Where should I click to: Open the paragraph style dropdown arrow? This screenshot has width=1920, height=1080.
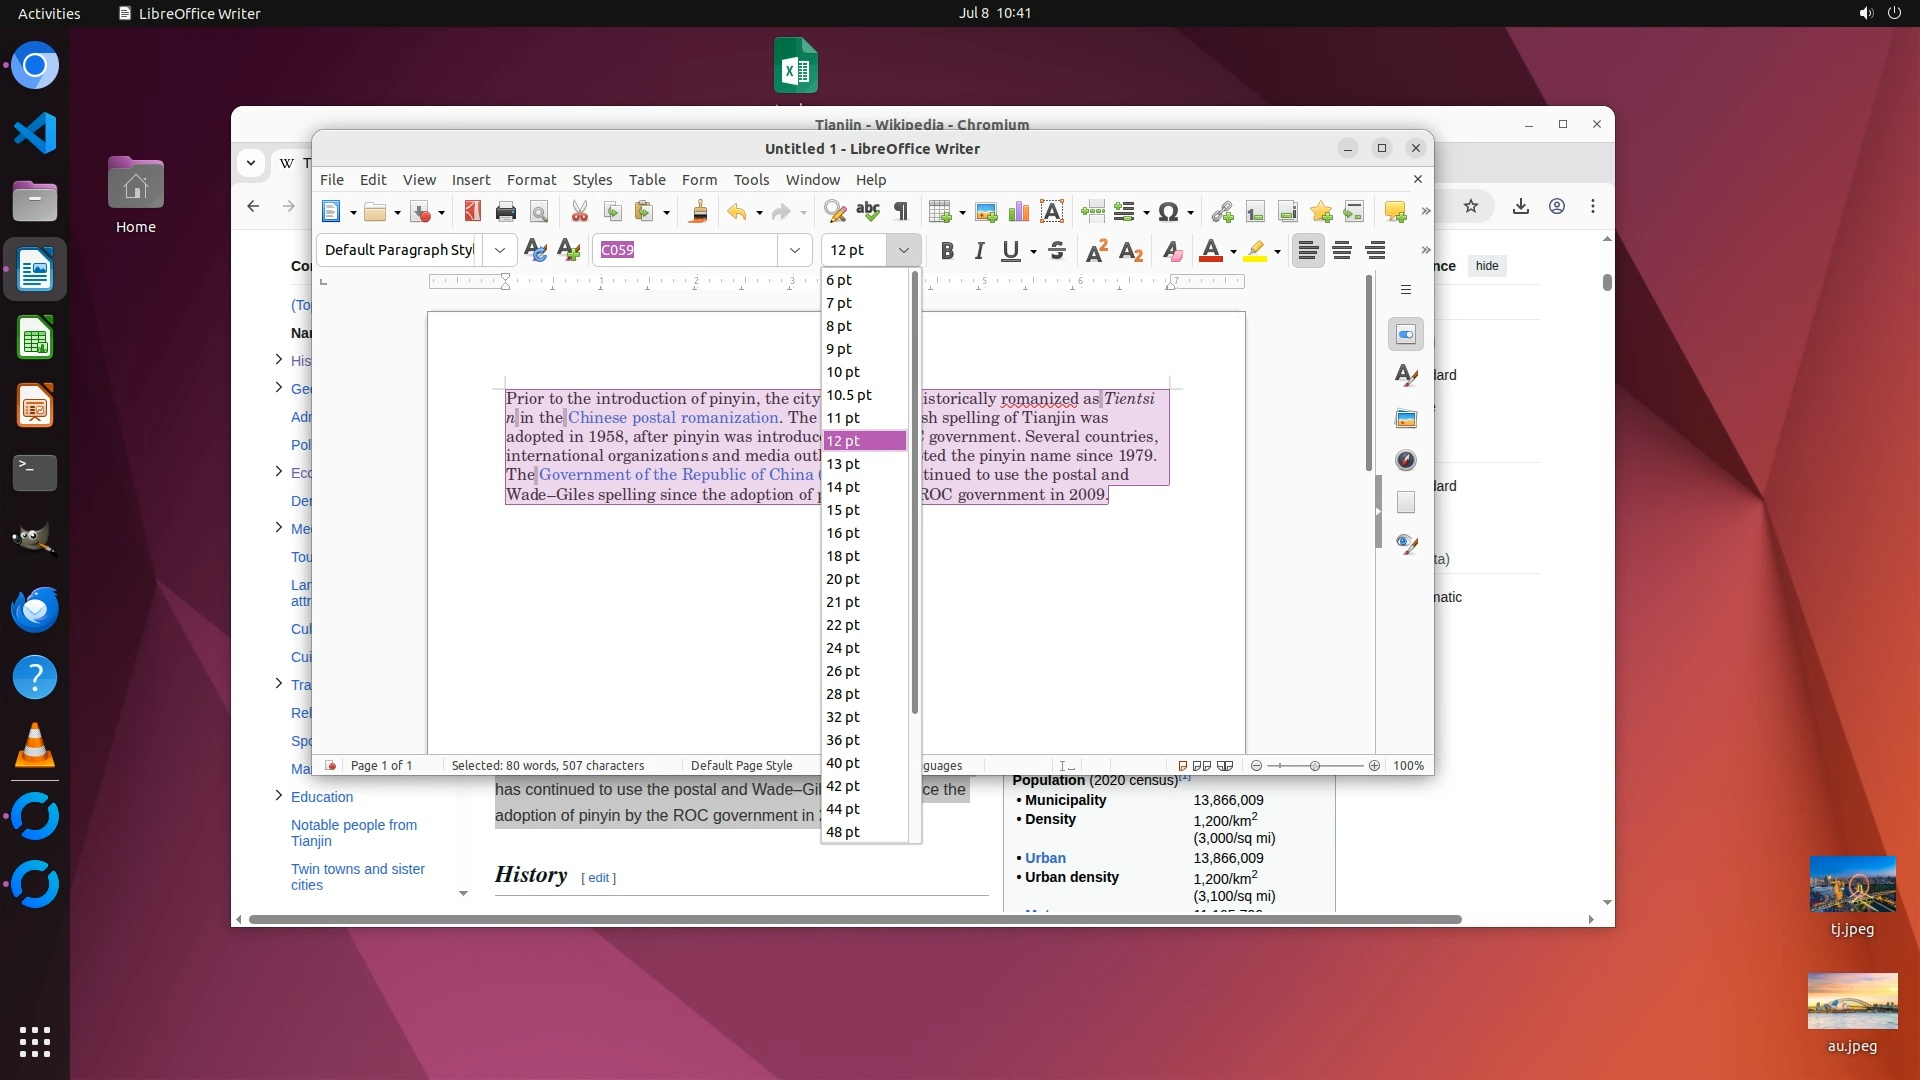[x=499, y=250]
